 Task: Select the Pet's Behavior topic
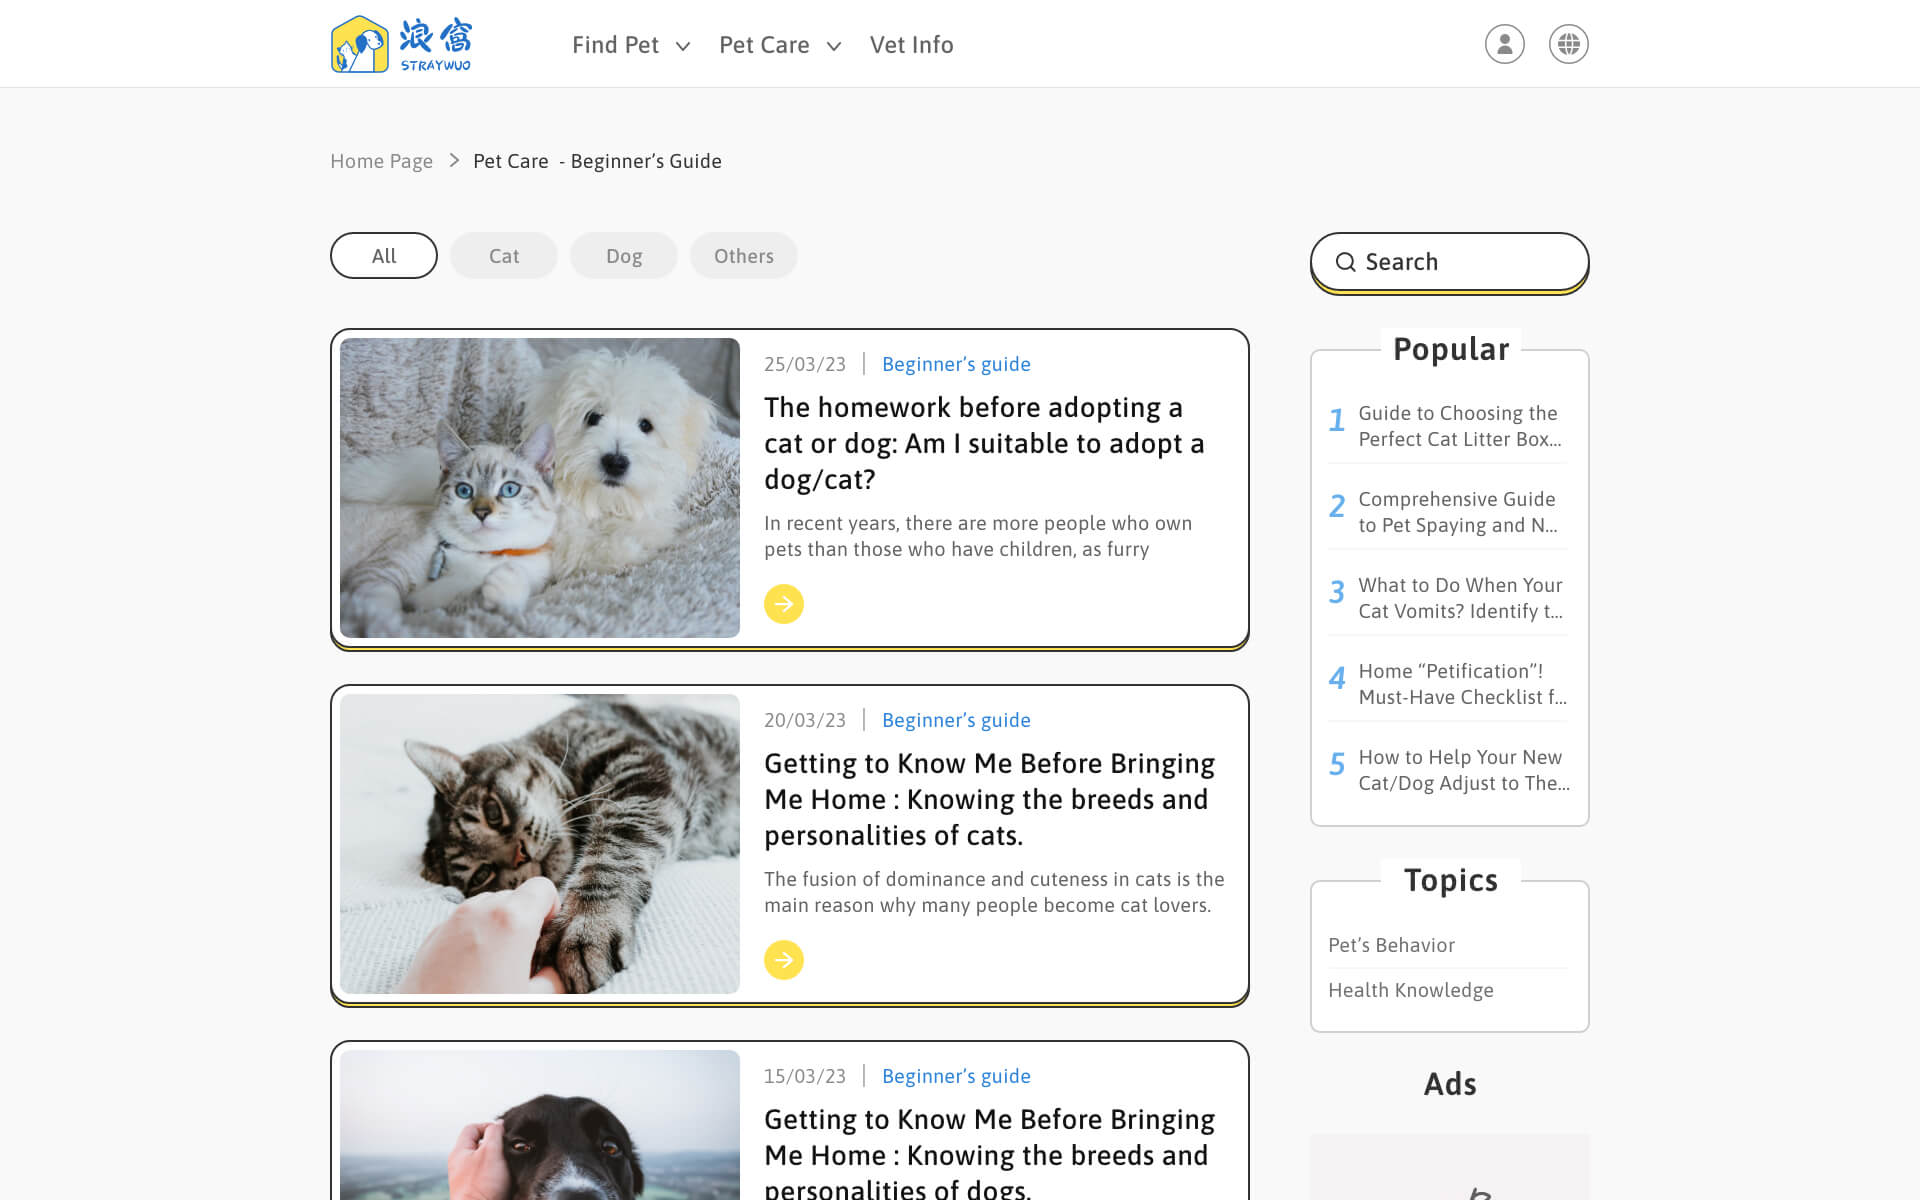[x=1391, y=945]
